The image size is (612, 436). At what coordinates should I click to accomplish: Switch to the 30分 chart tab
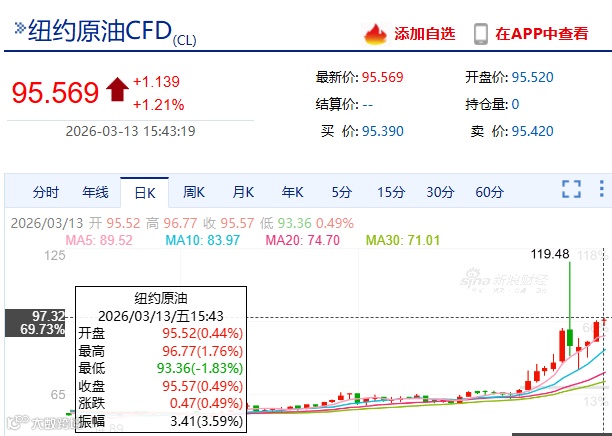click(440, 192)
